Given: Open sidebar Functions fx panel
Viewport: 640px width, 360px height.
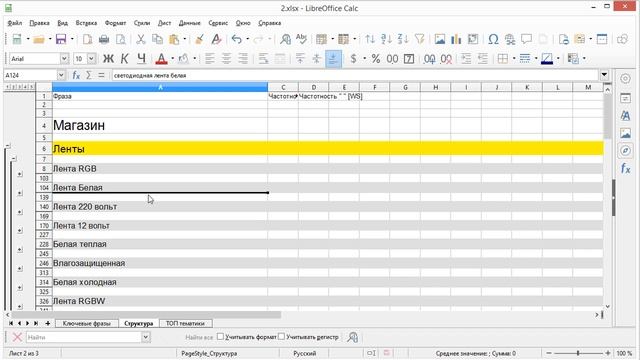Looking at the screenshot, I should tap(625, 168).
